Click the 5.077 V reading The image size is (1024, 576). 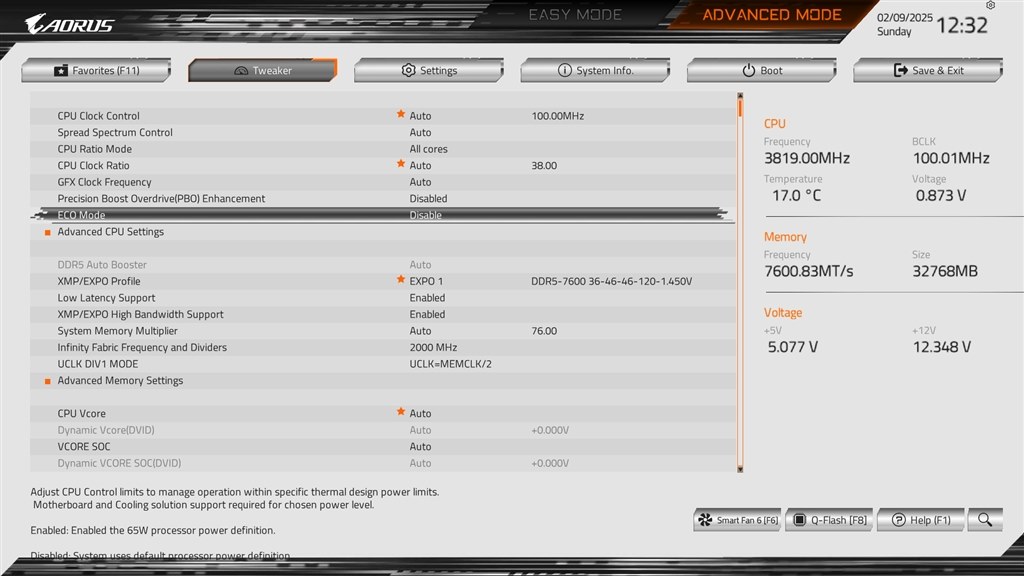(793, 347)
